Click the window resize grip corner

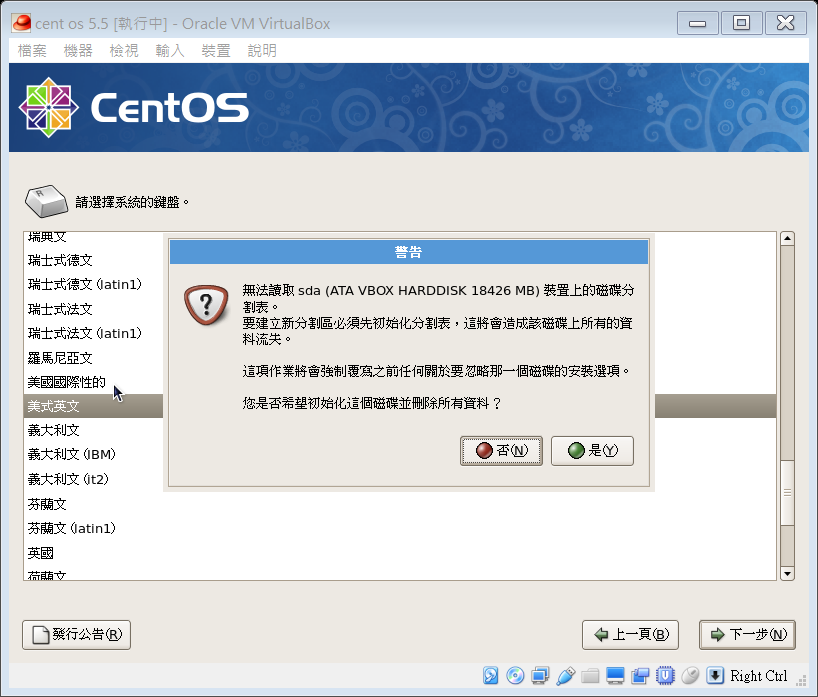(x=801, y=680)
